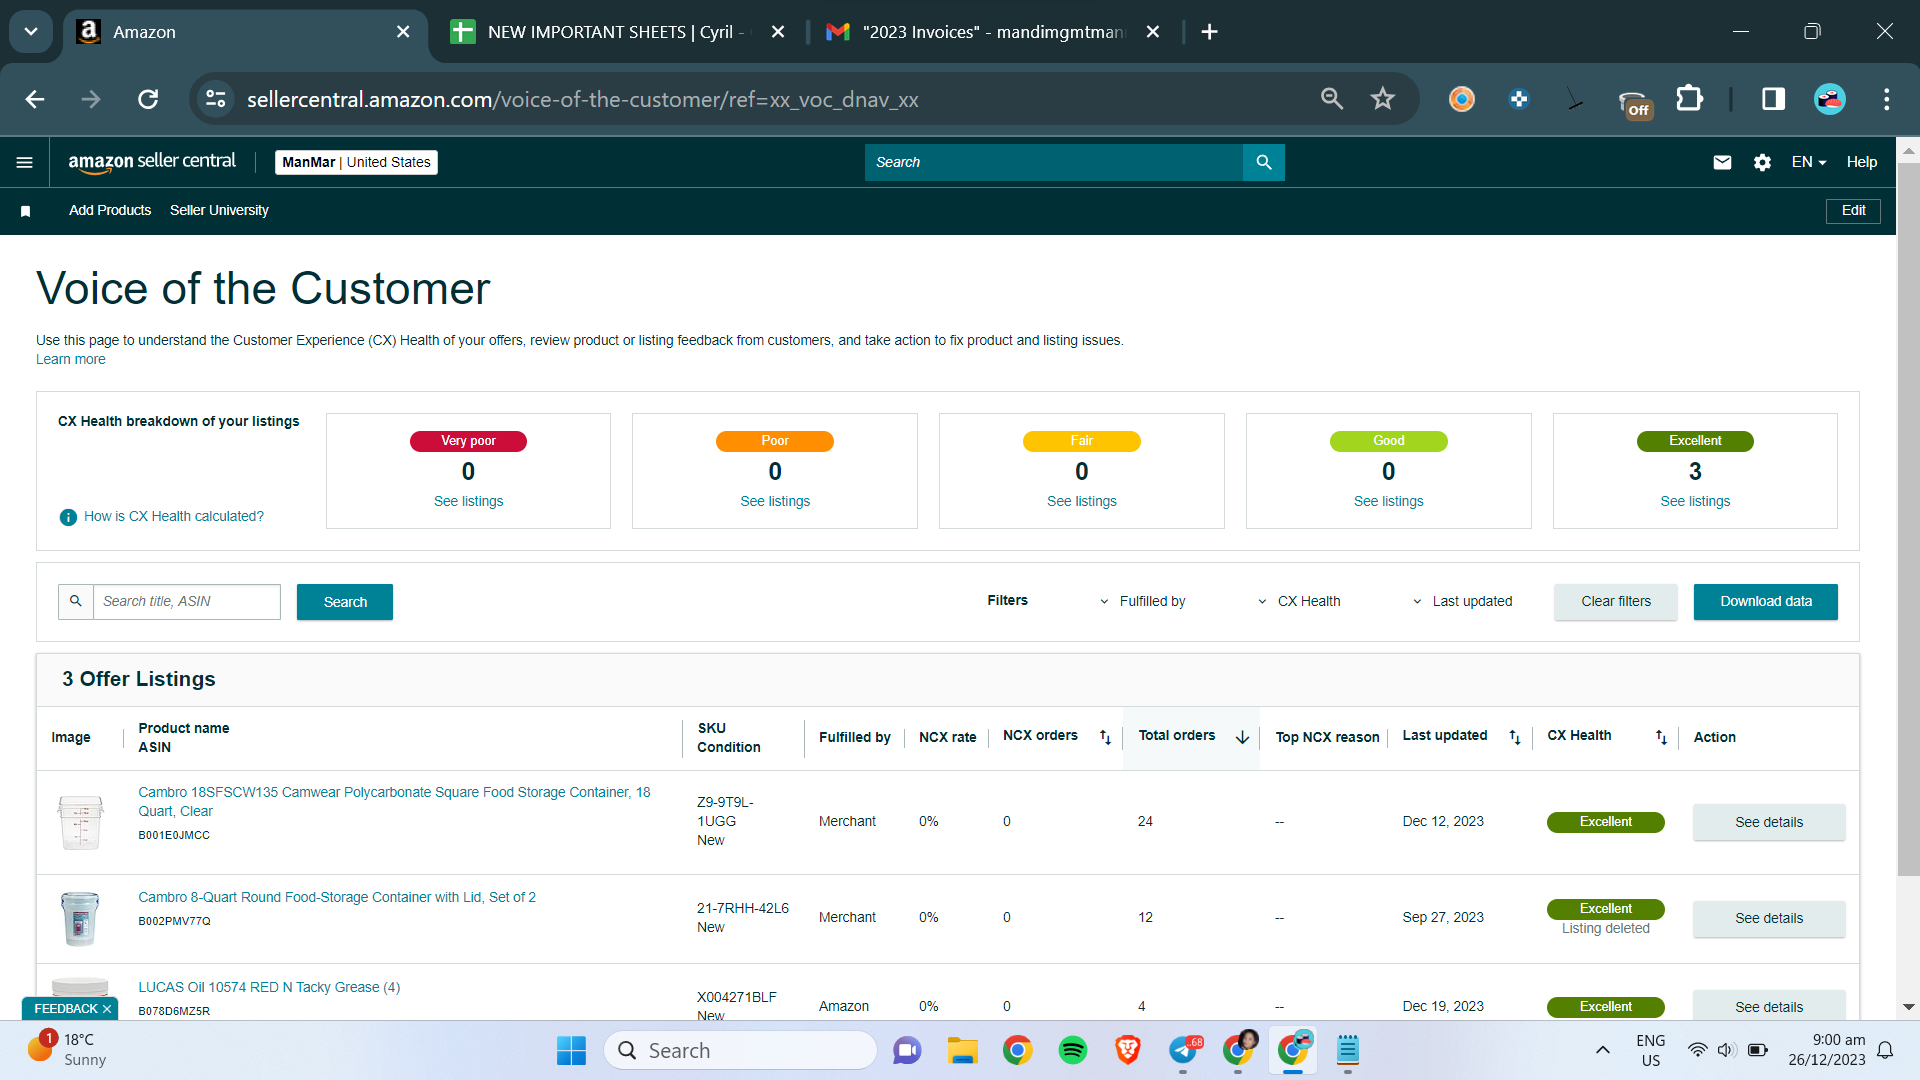Expand the Last updated filter dropdown
This screenshot has height=1080, width=1920.
point(1462,601)
